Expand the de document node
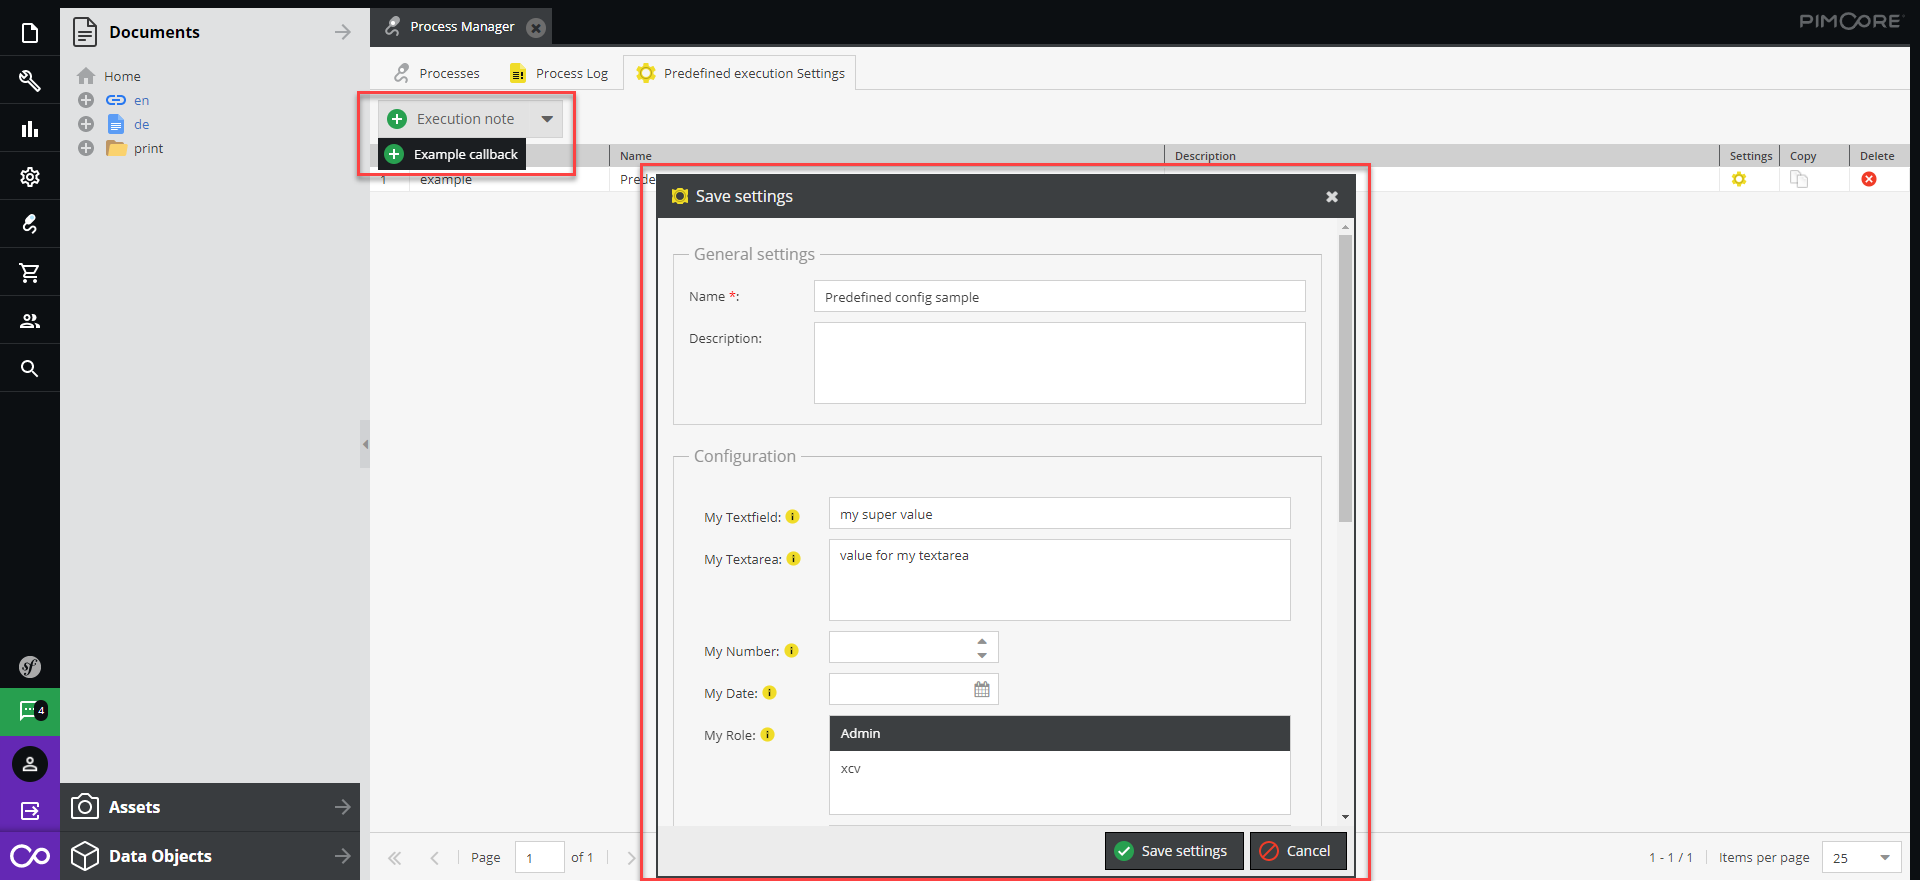This screenshot has height=881, width=1920. pyautogui.click(x=86, y=124)
